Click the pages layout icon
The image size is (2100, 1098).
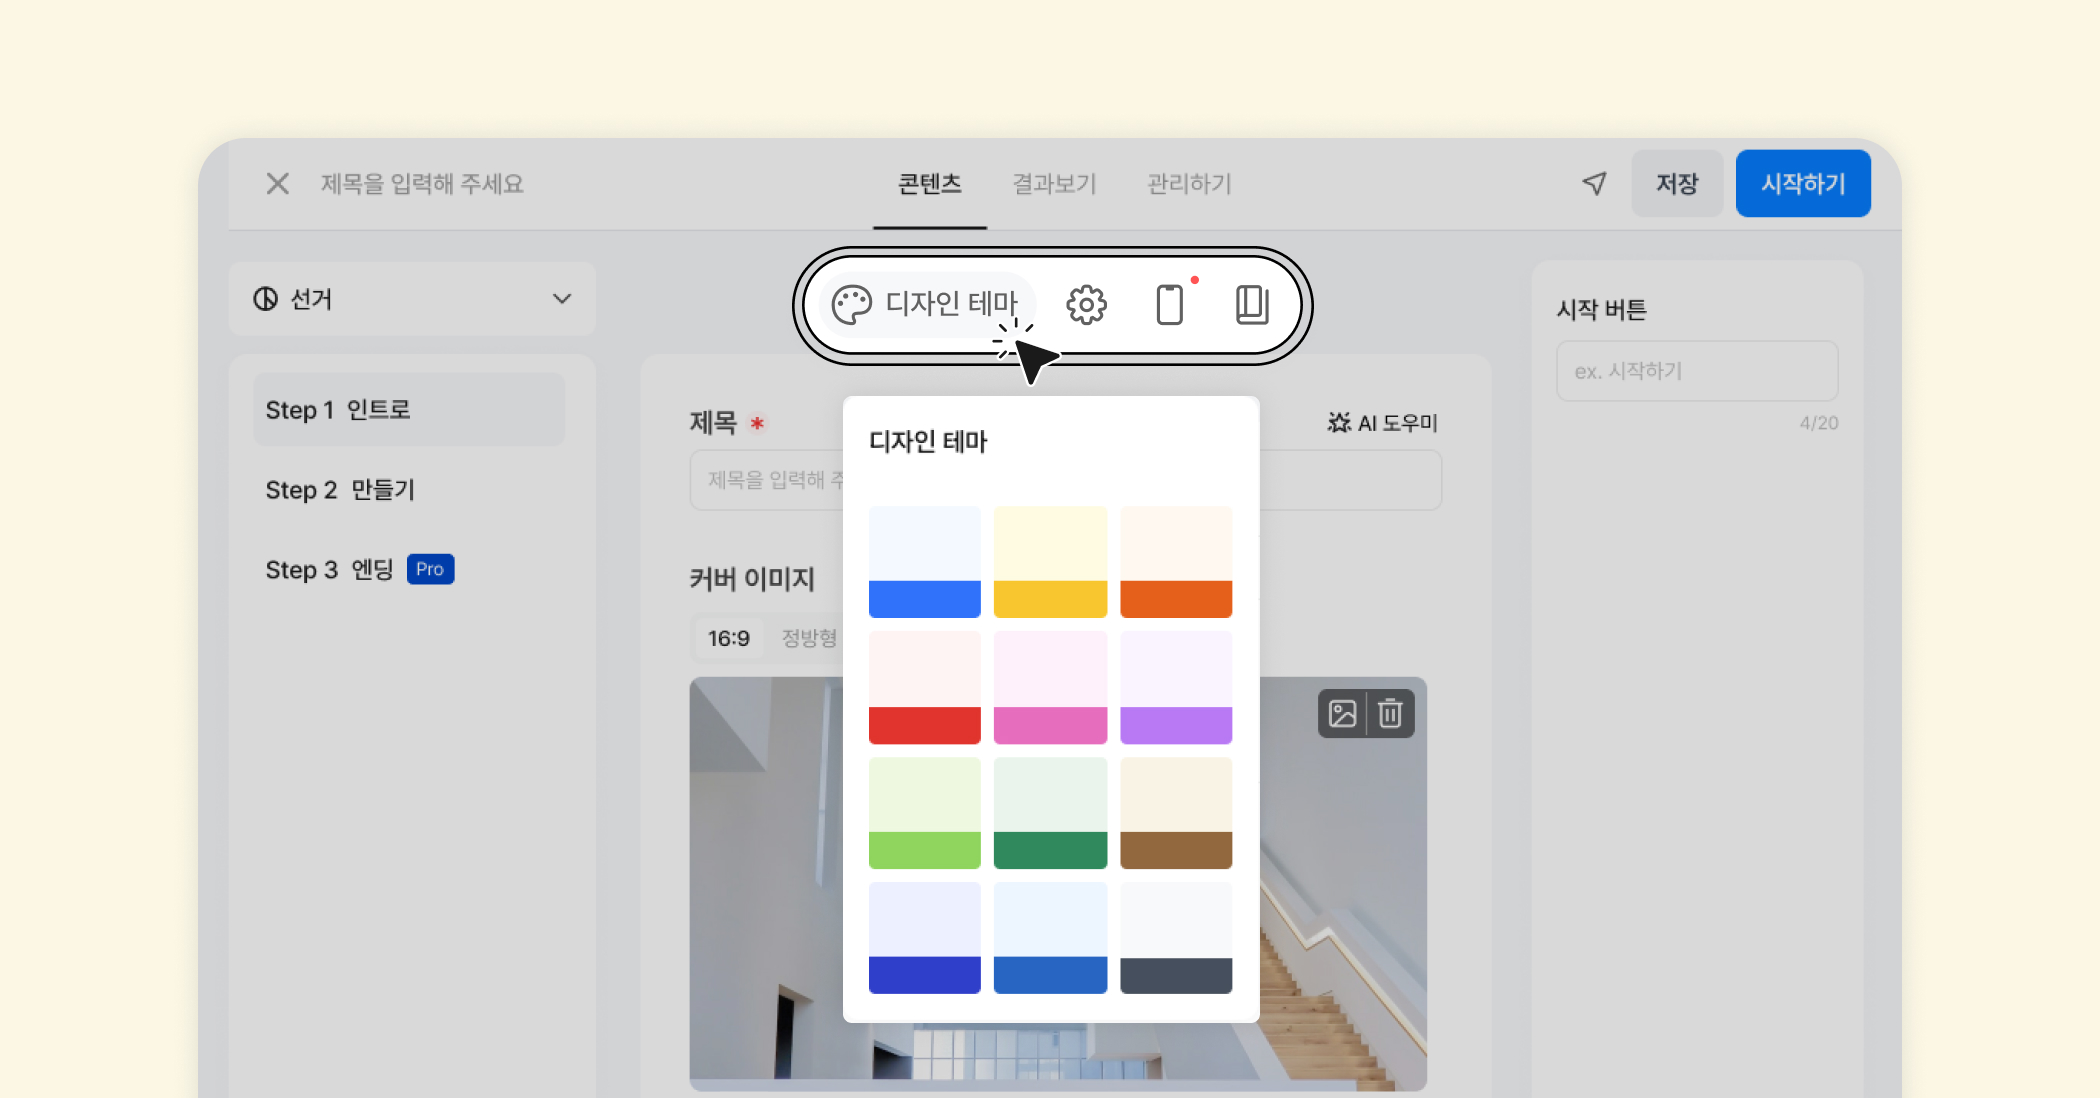1252,305
